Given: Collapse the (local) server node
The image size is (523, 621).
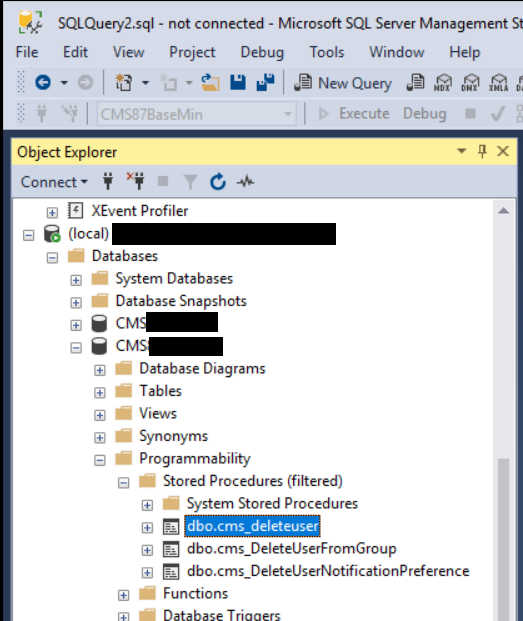Looking at the screenshot, I should click(29, 235).
